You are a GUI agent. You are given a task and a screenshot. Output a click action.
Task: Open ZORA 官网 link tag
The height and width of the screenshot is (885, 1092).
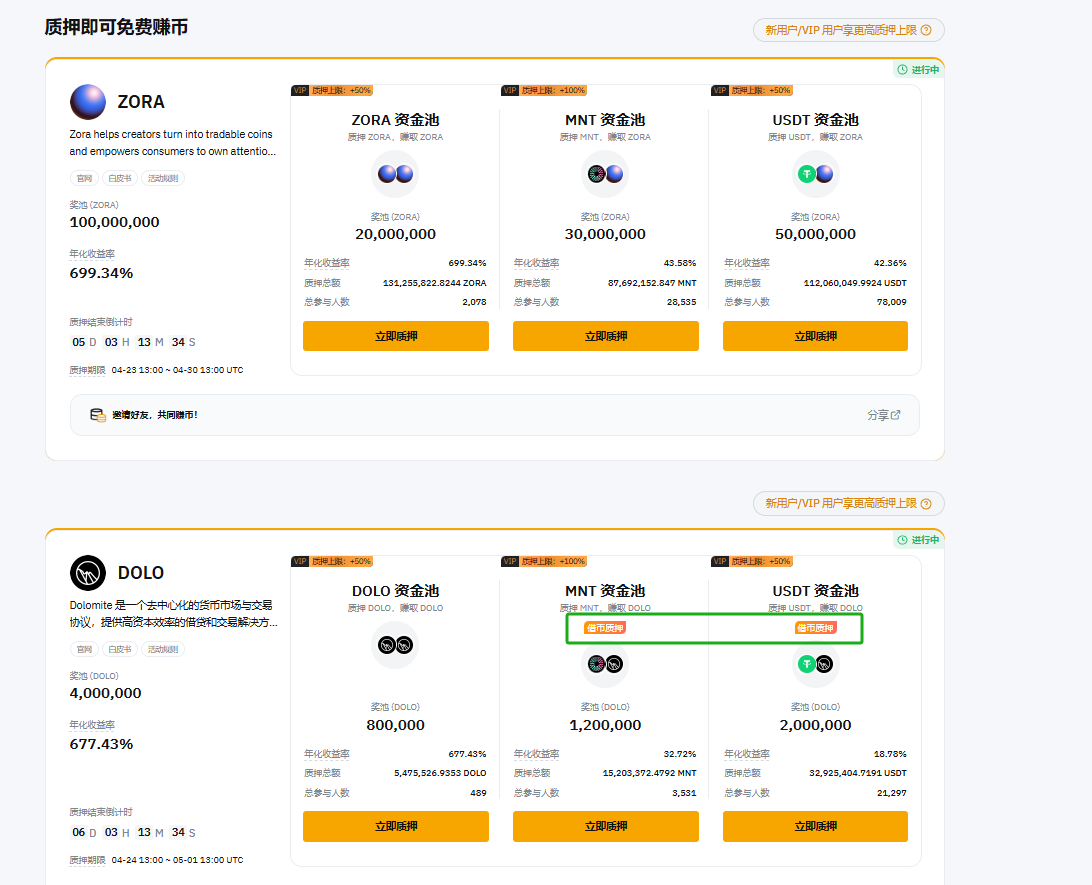coord(84,178)
